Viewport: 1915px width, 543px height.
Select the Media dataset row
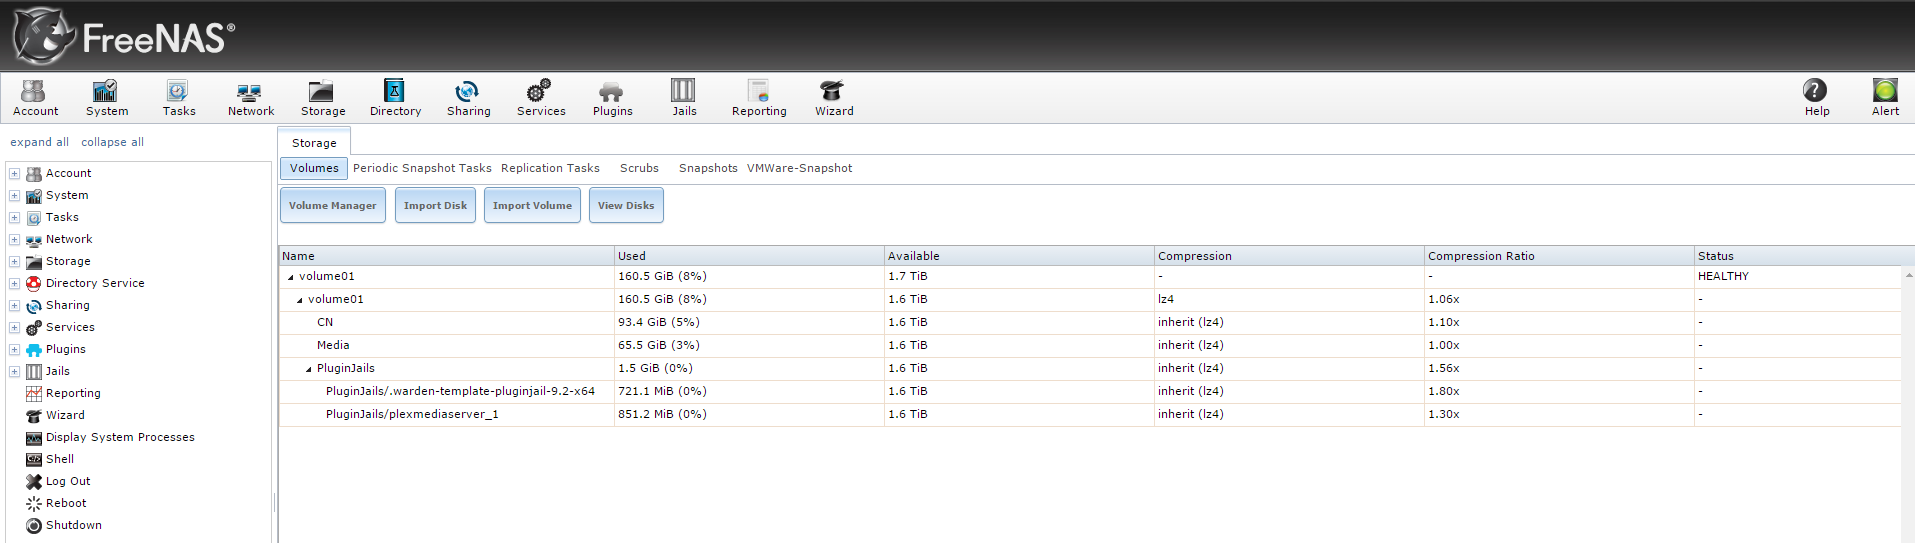(x=1090, y=345)
